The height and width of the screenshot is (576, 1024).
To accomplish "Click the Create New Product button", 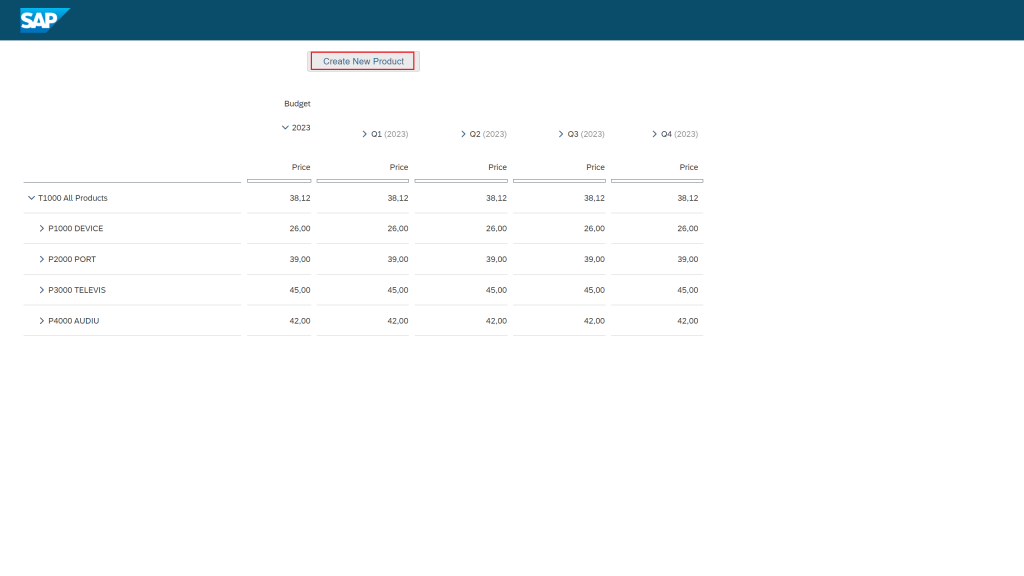I will (363, 61).
